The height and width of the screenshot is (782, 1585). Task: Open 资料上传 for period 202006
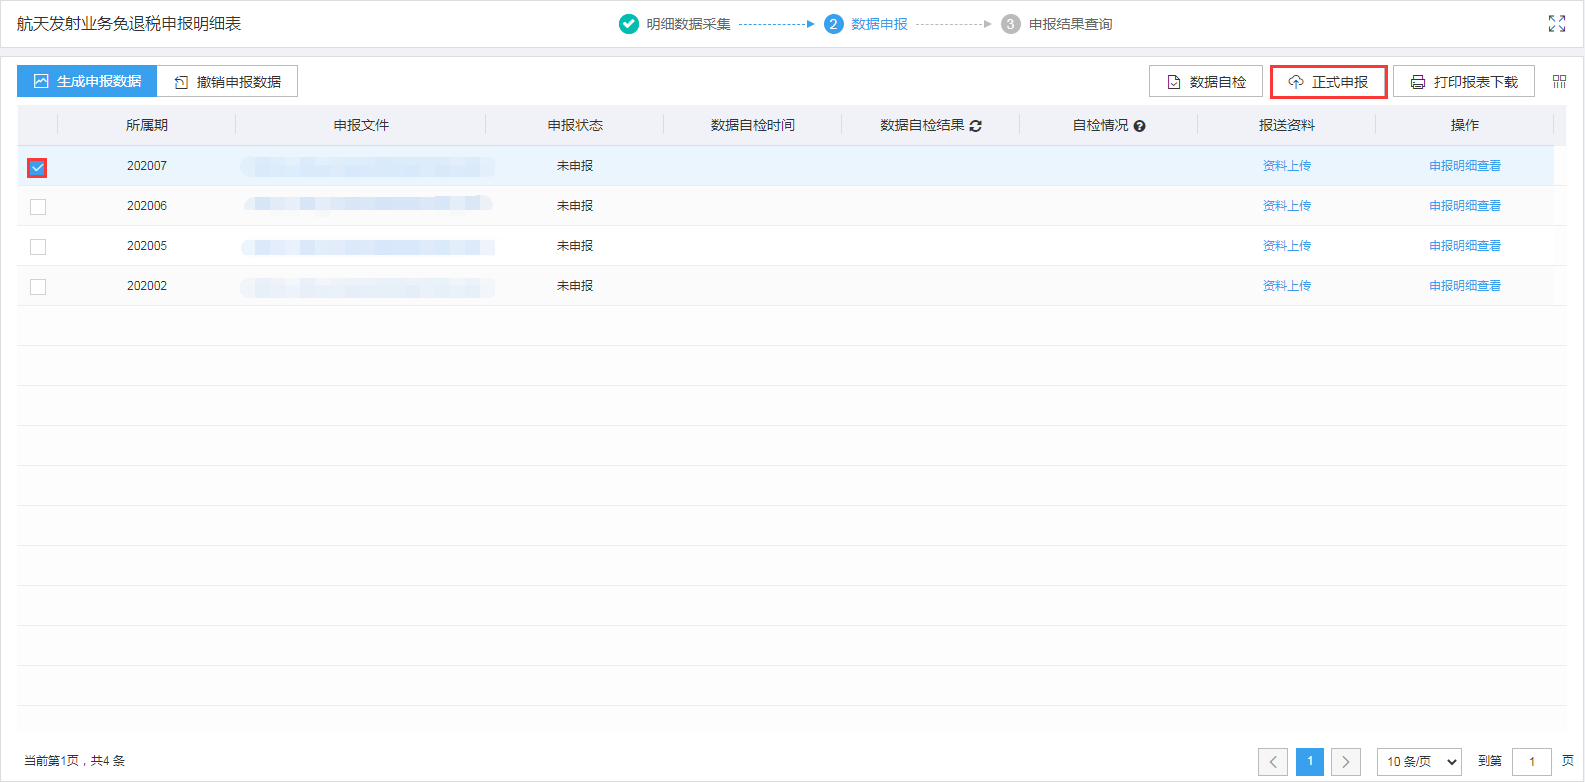coord(1287,206)
